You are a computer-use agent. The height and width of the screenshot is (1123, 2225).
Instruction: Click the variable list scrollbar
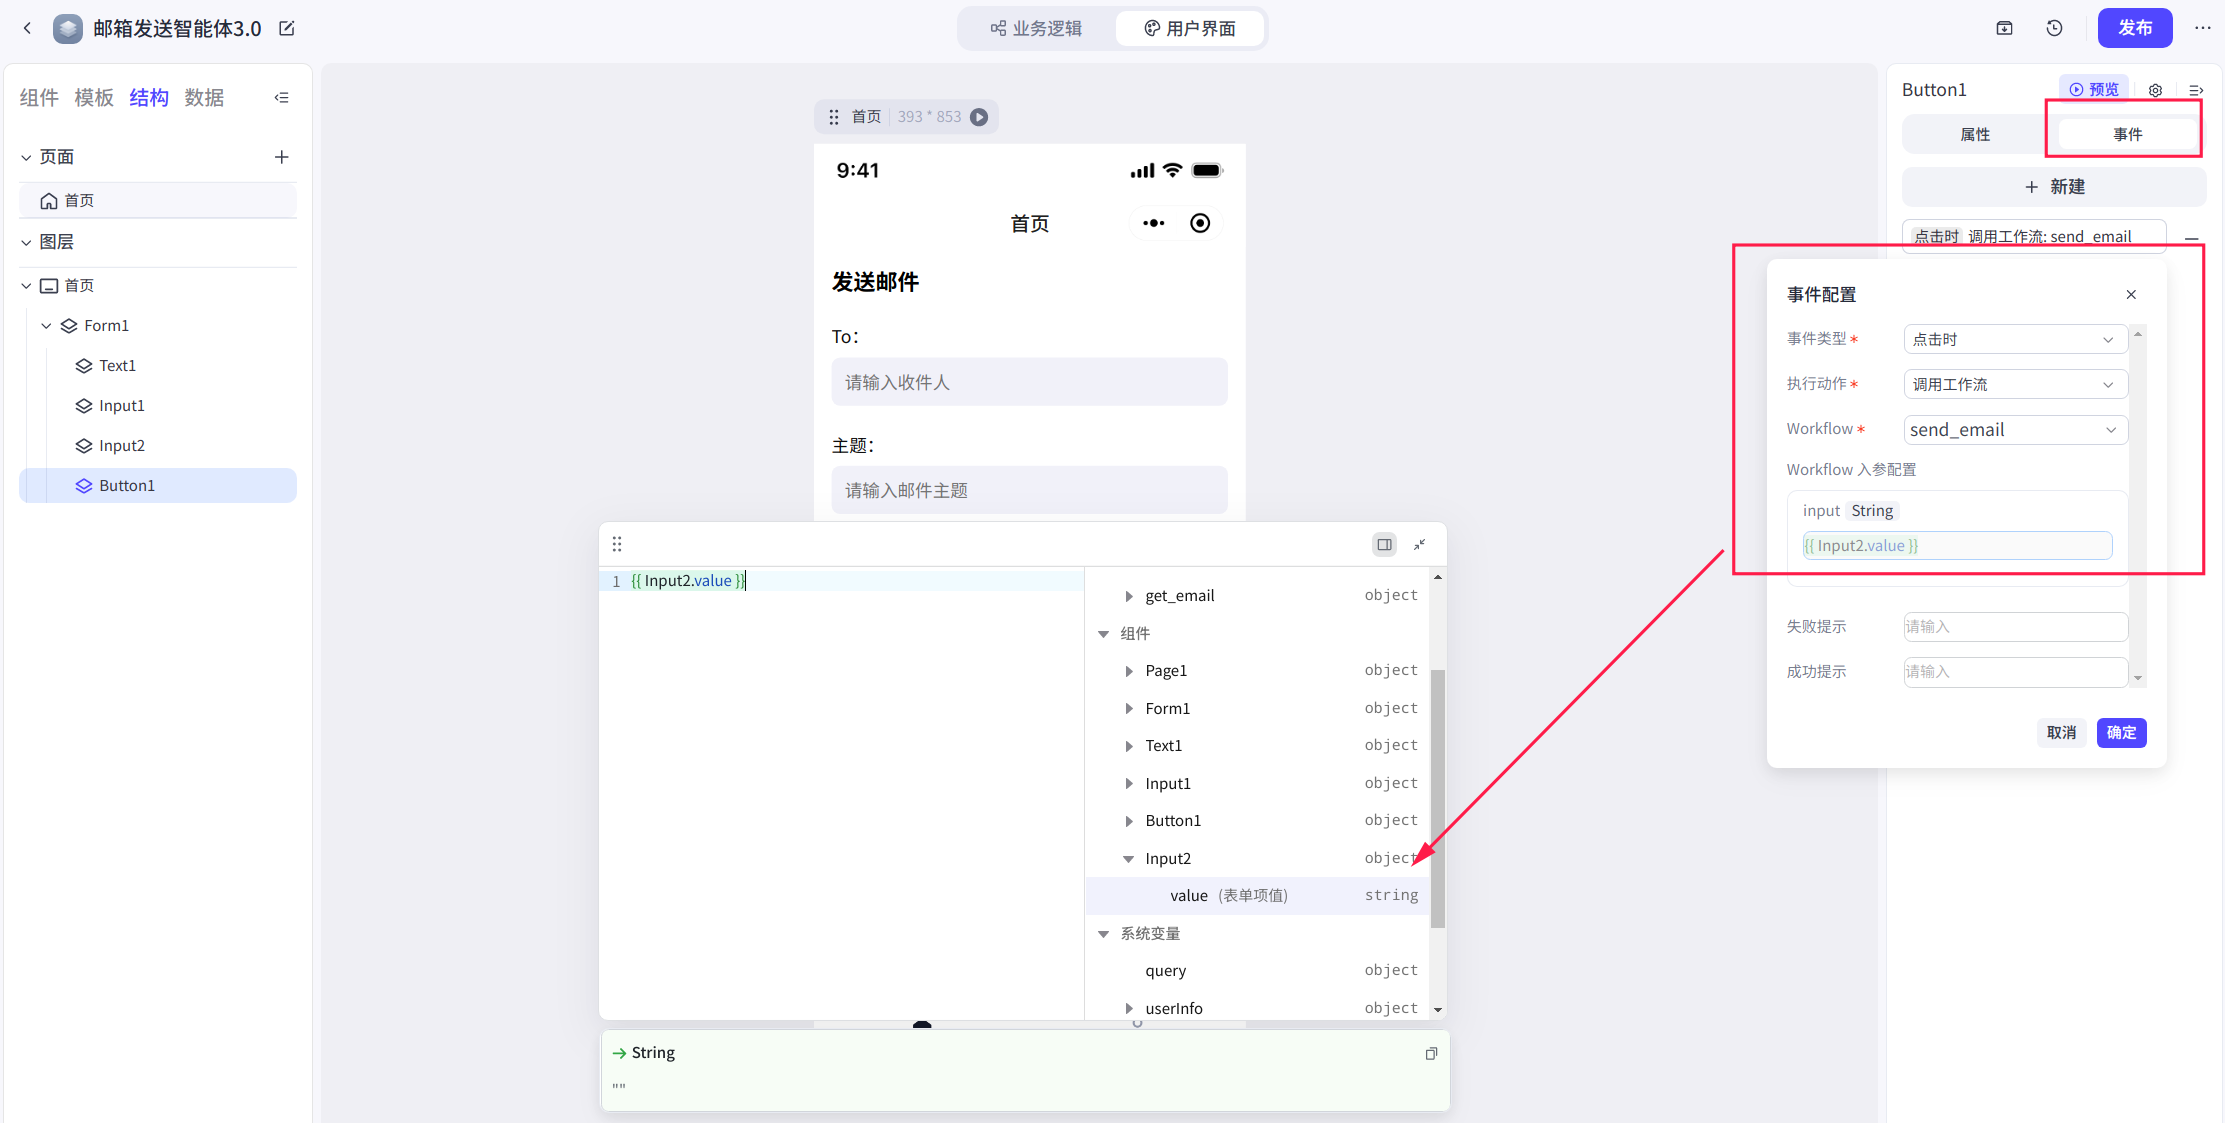tap(1437, 800)
